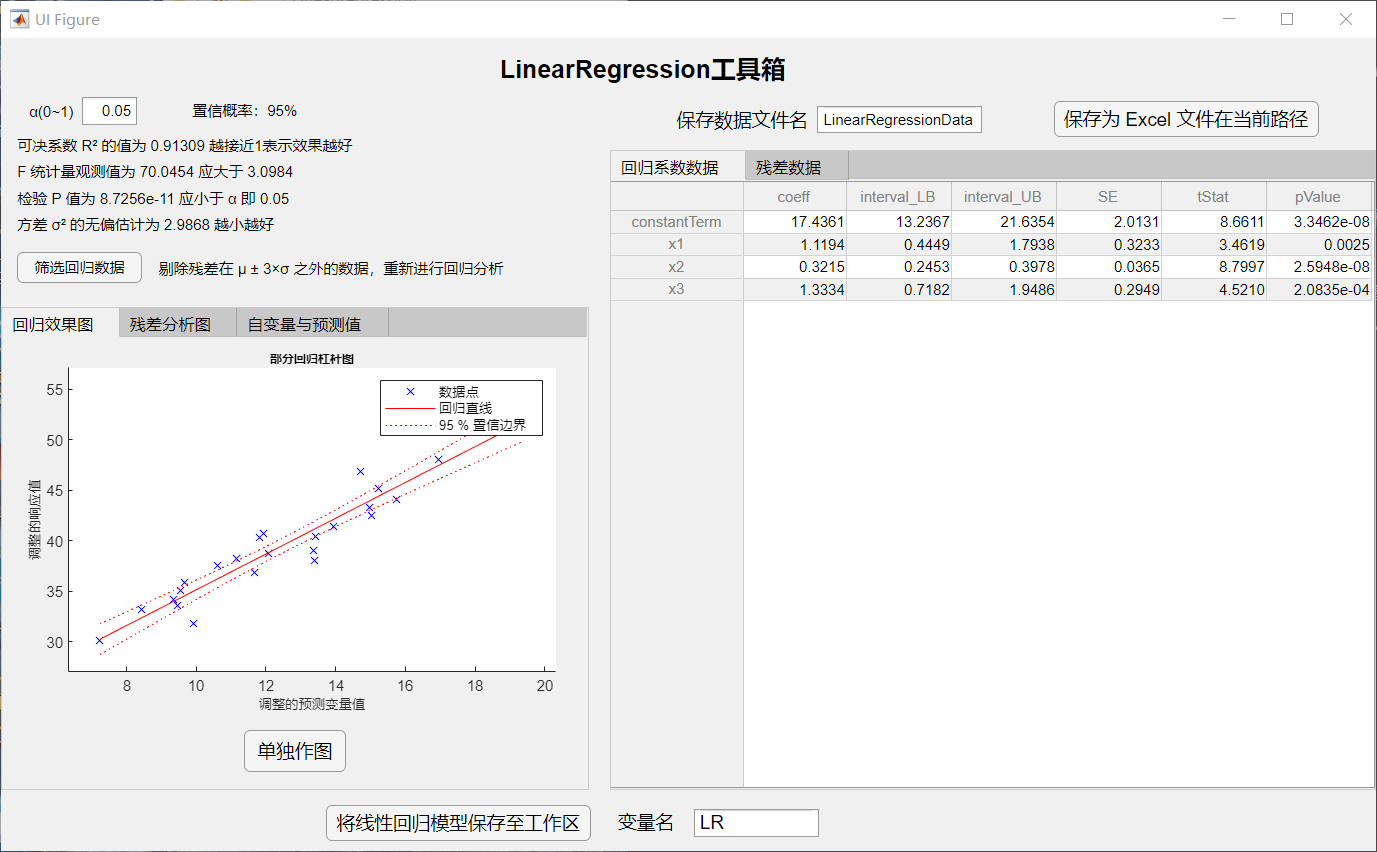
Task: Click the LR variable name field
Action: point(755,823)
